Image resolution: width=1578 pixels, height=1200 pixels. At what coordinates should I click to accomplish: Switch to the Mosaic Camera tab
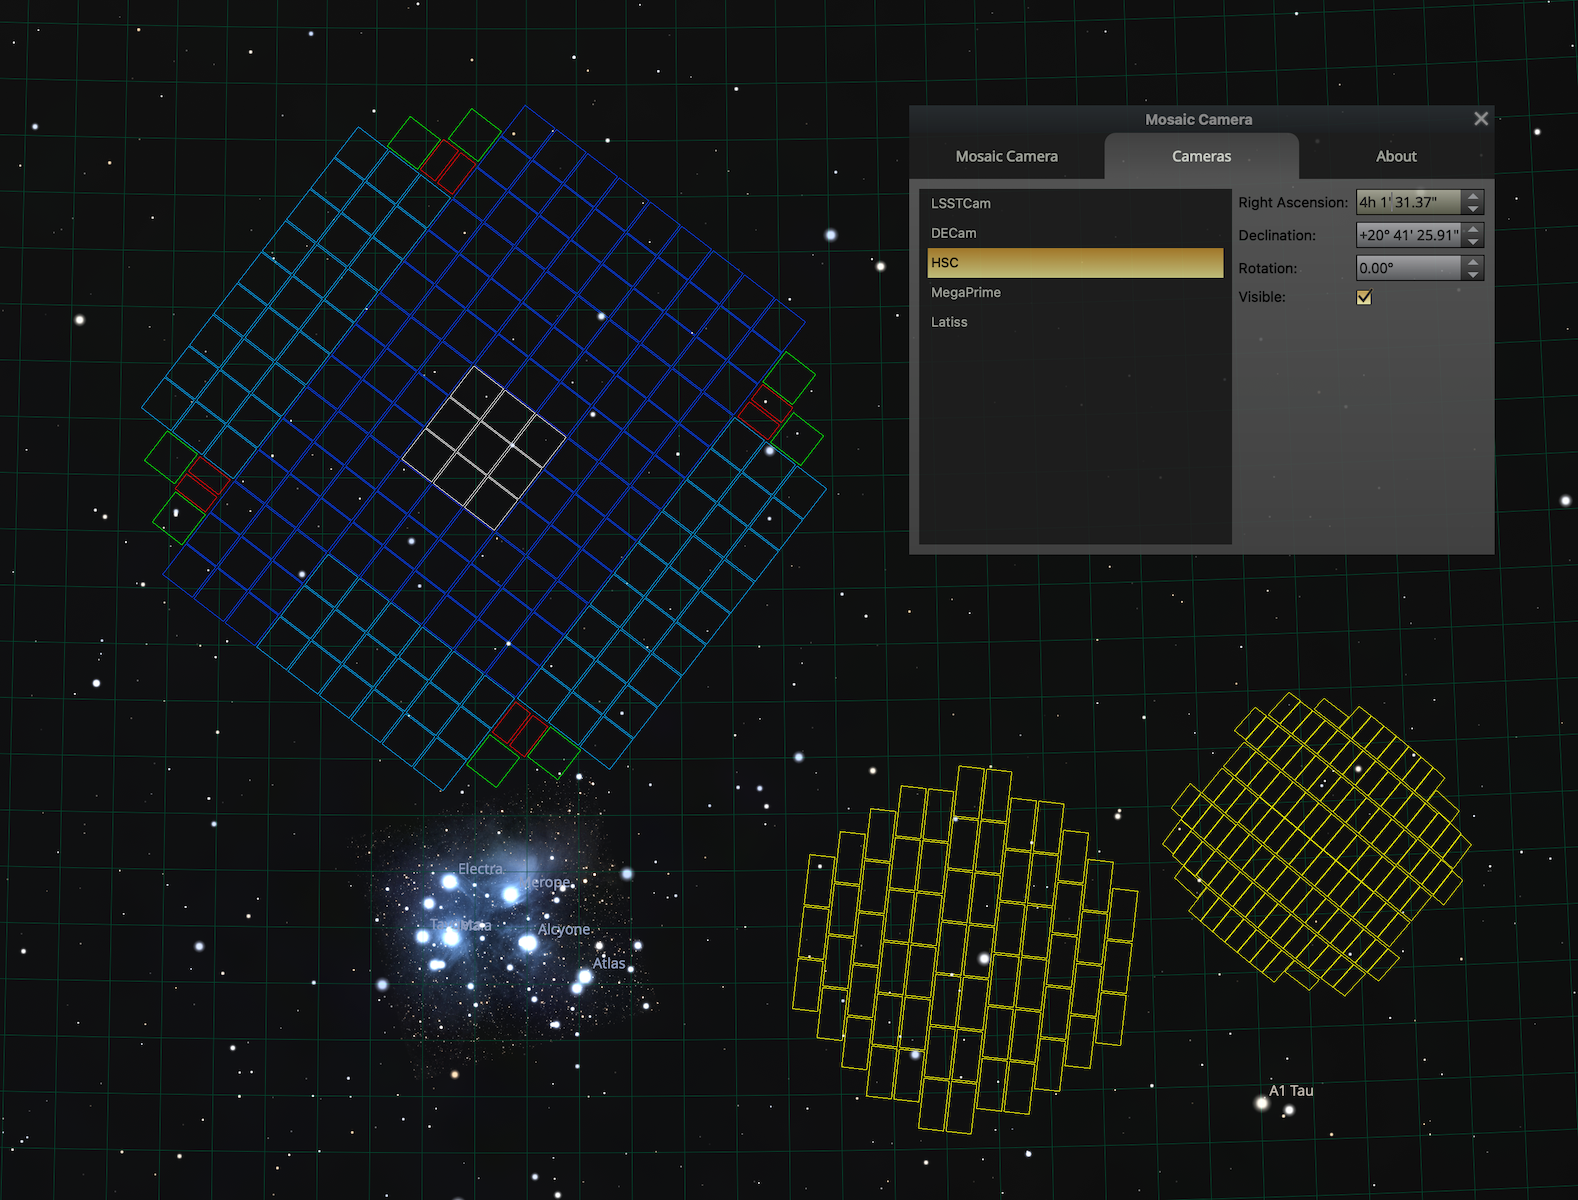click(x=1006, y=156)
